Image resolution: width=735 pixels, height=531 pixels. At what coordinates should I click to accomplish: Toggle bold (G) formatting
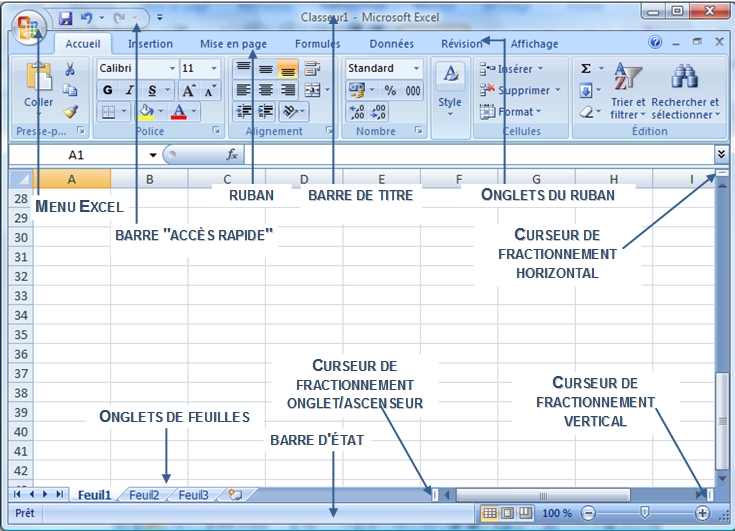108,90
